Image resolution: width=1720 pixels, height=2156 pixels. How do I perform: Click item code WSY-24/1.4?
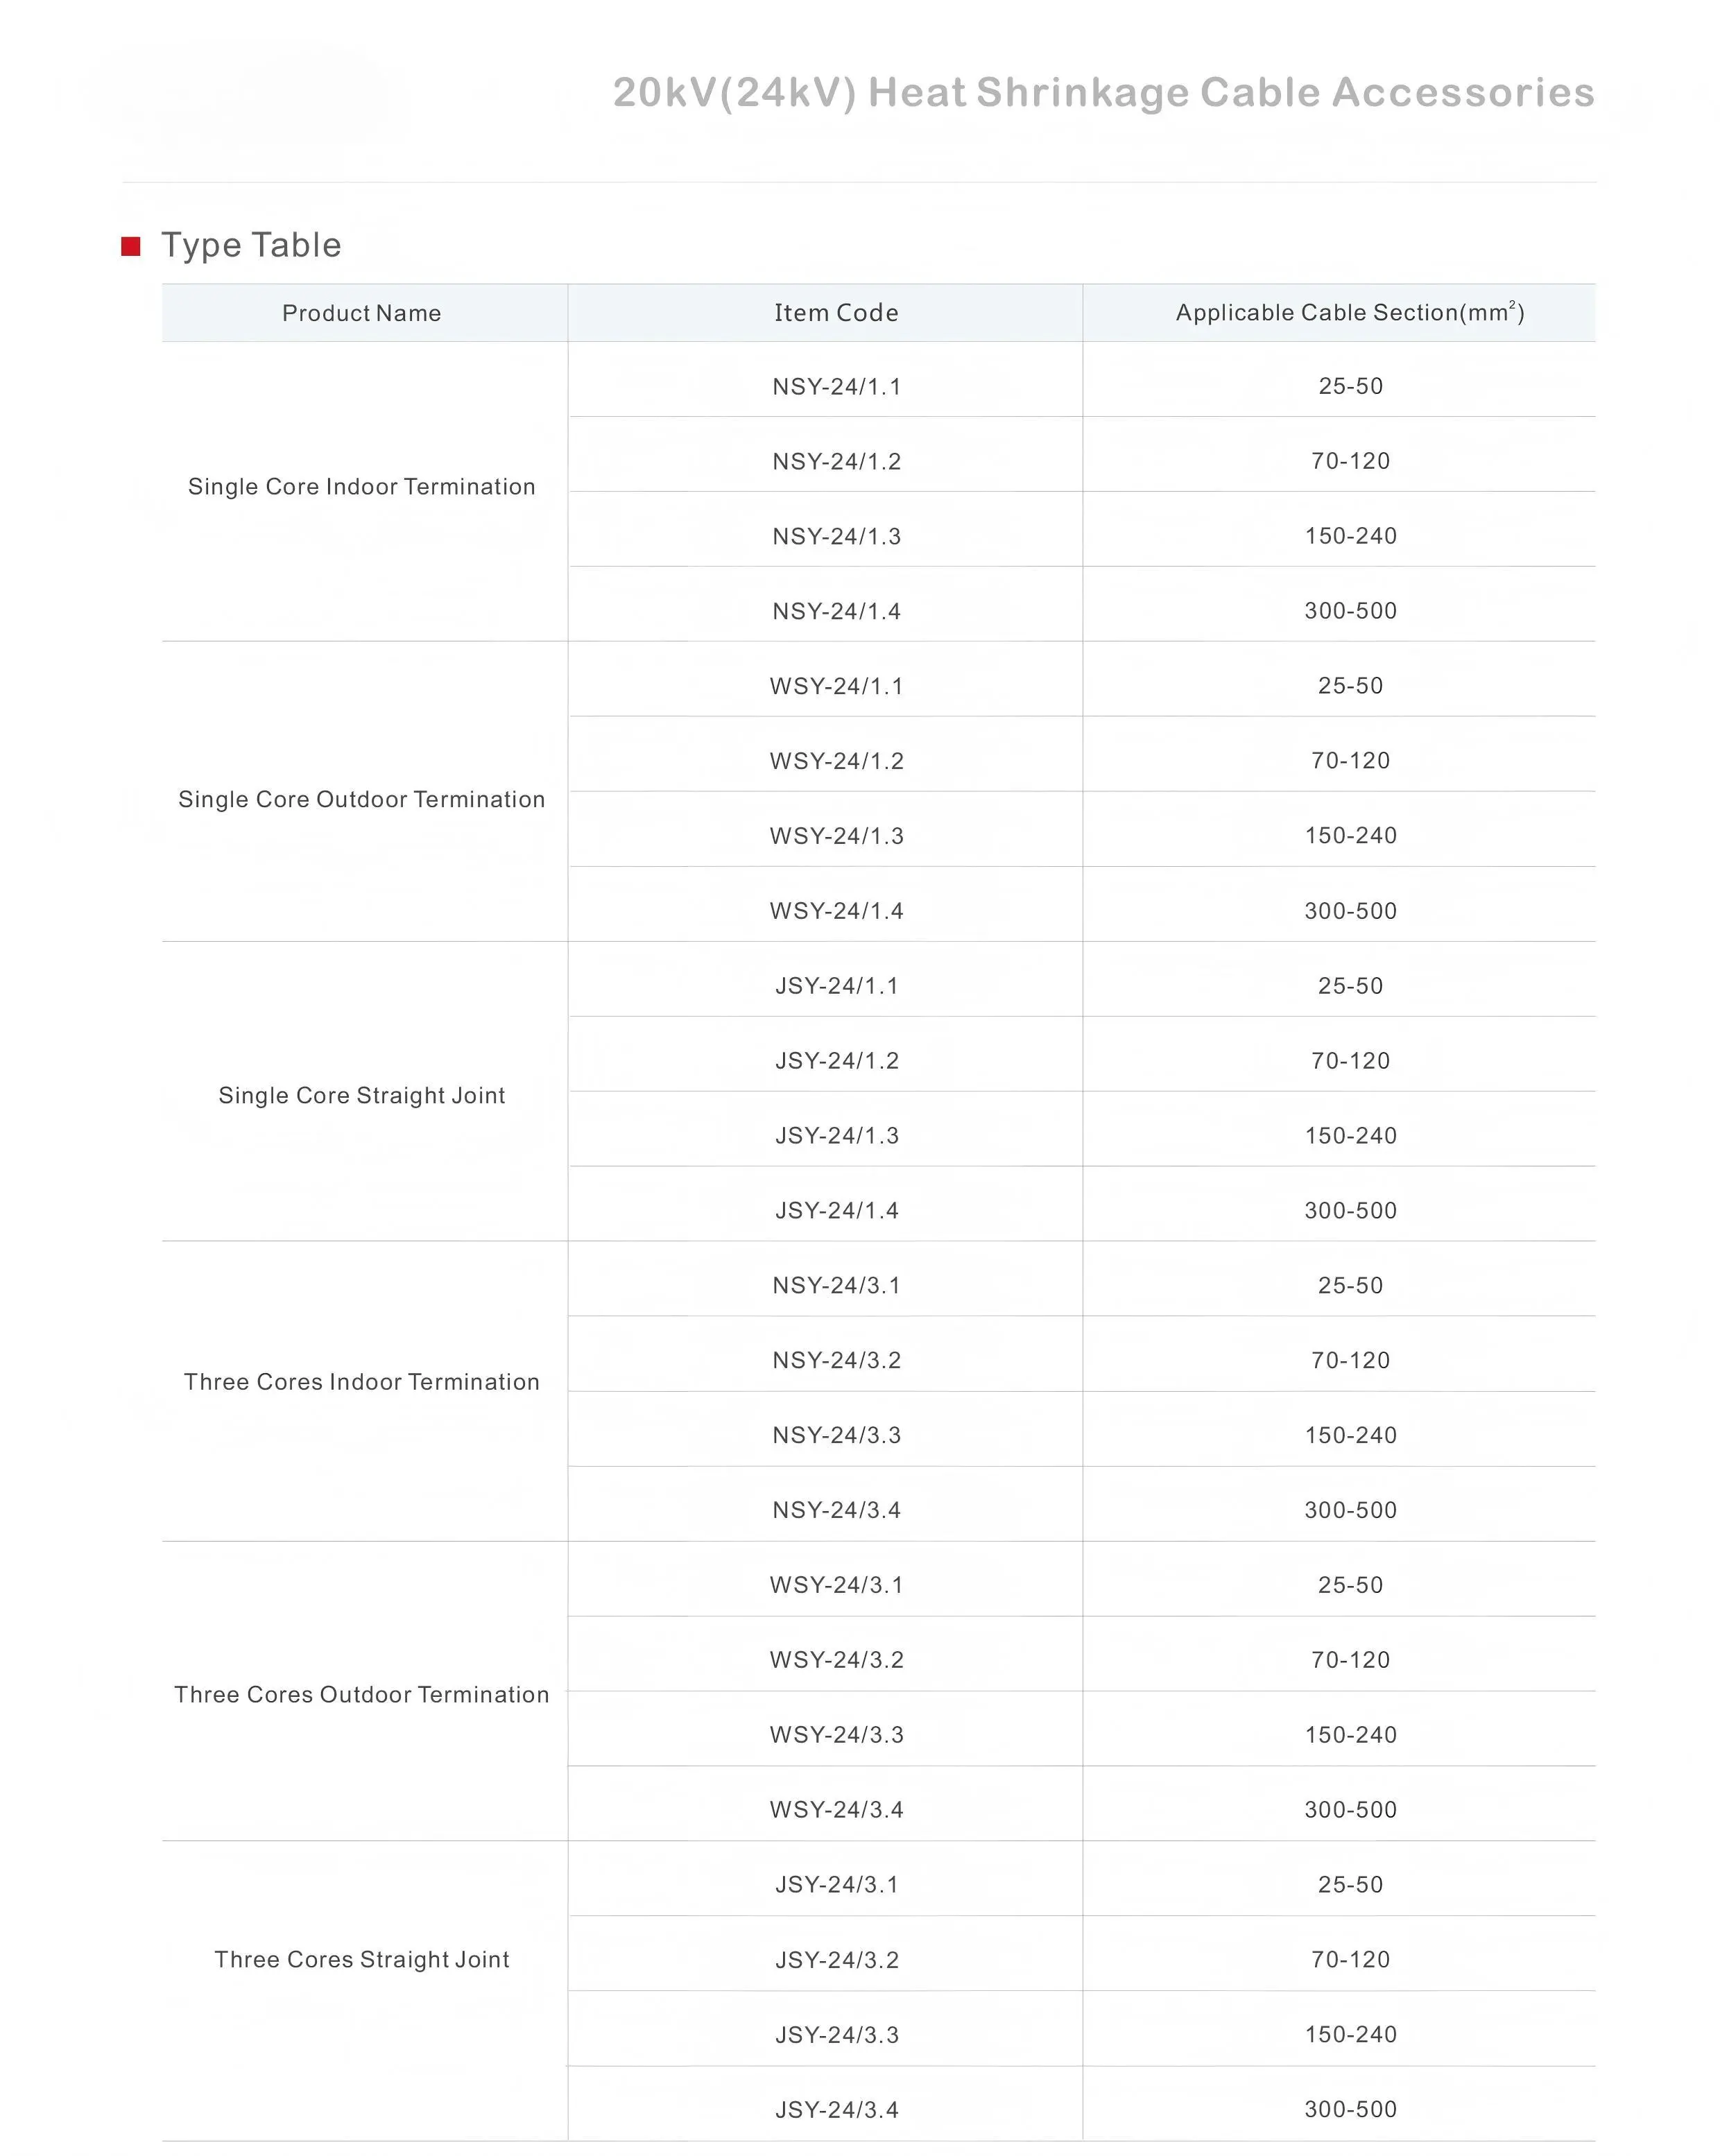[836, 912]
